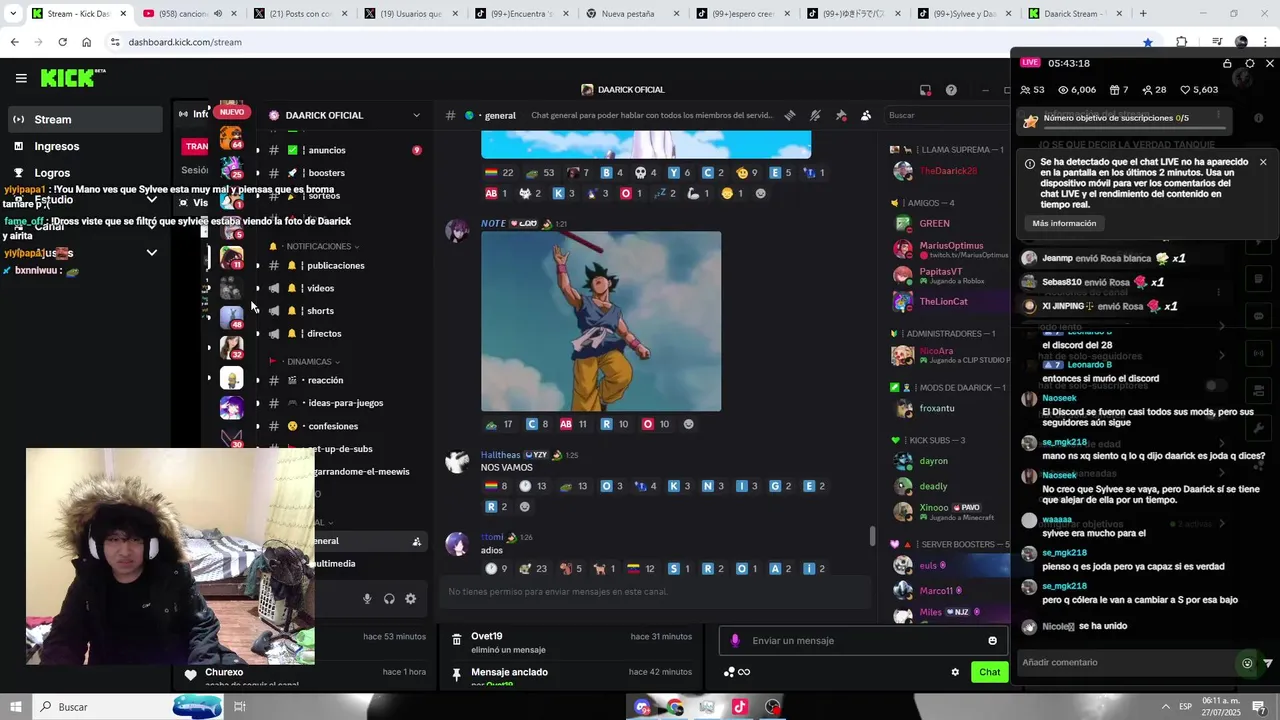1280x720 pixels.
Task: Open Discord threads icon in general header
Action: click(x=790, y=115)
